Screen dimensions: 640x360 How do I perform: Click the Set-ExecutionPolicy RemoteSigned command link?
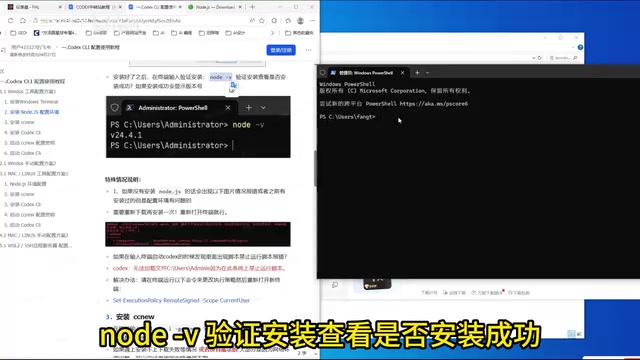(x=181, y=300)
